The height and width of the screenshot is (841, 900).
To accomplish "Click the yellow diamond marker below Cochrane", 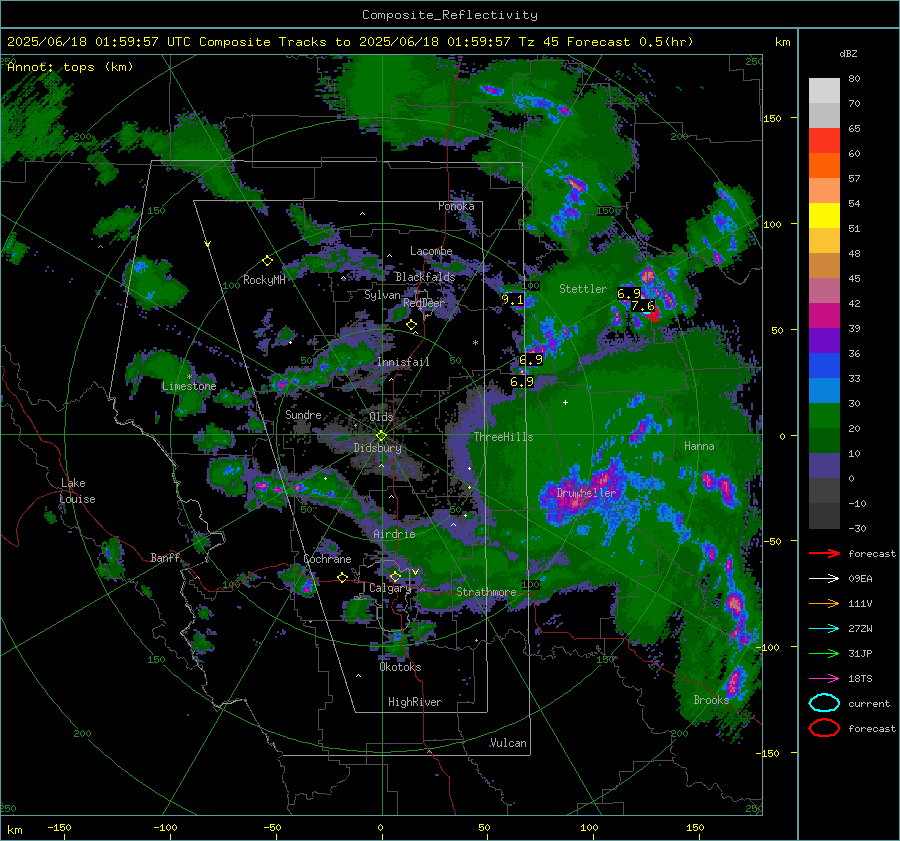I will (x=343, y=578).
